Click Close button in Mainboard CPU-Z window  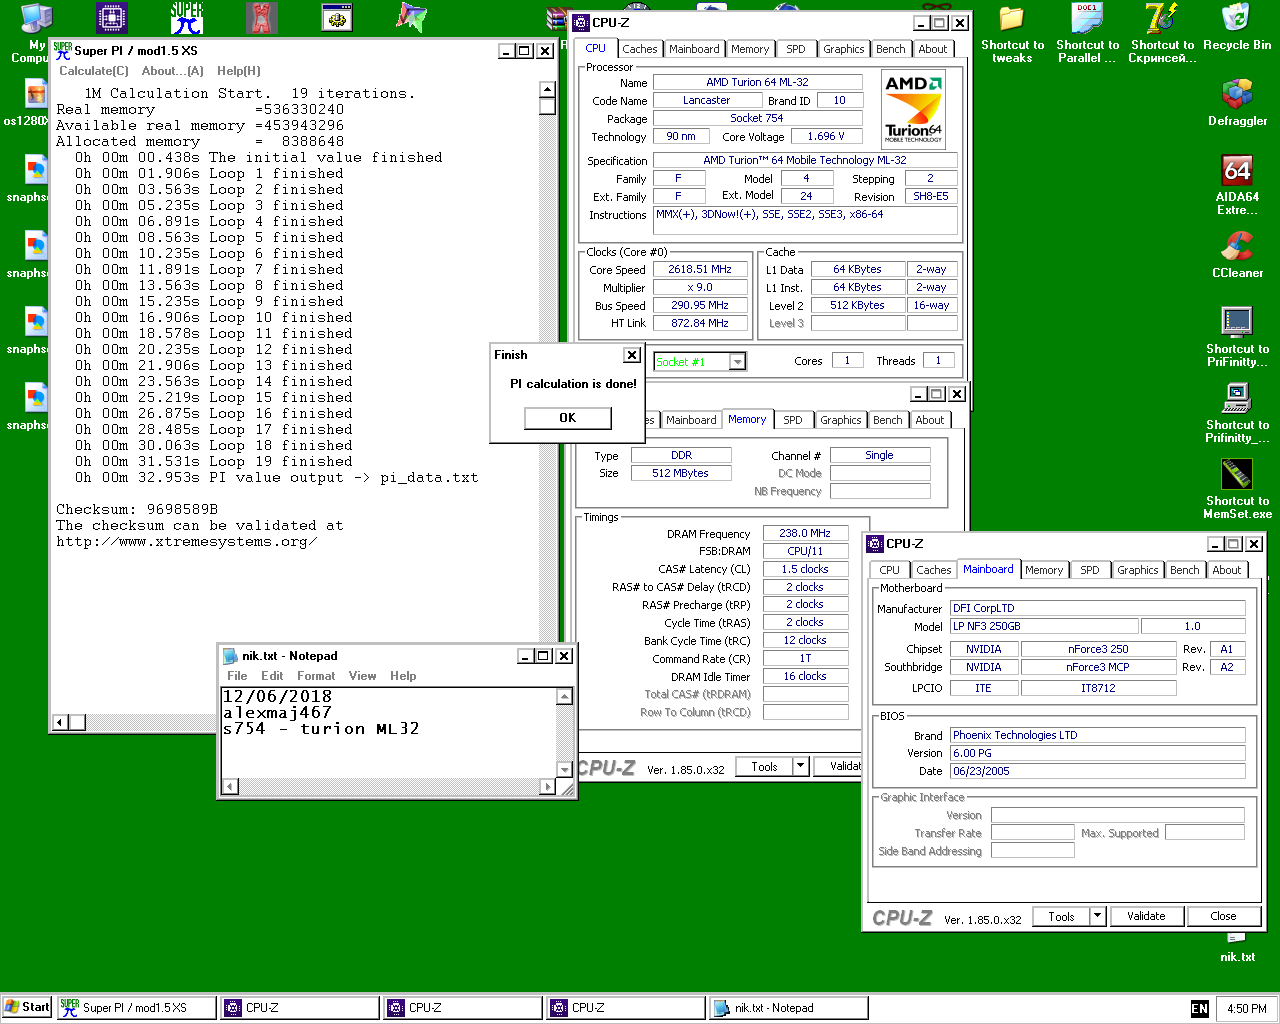click(x=1223, y=916)
